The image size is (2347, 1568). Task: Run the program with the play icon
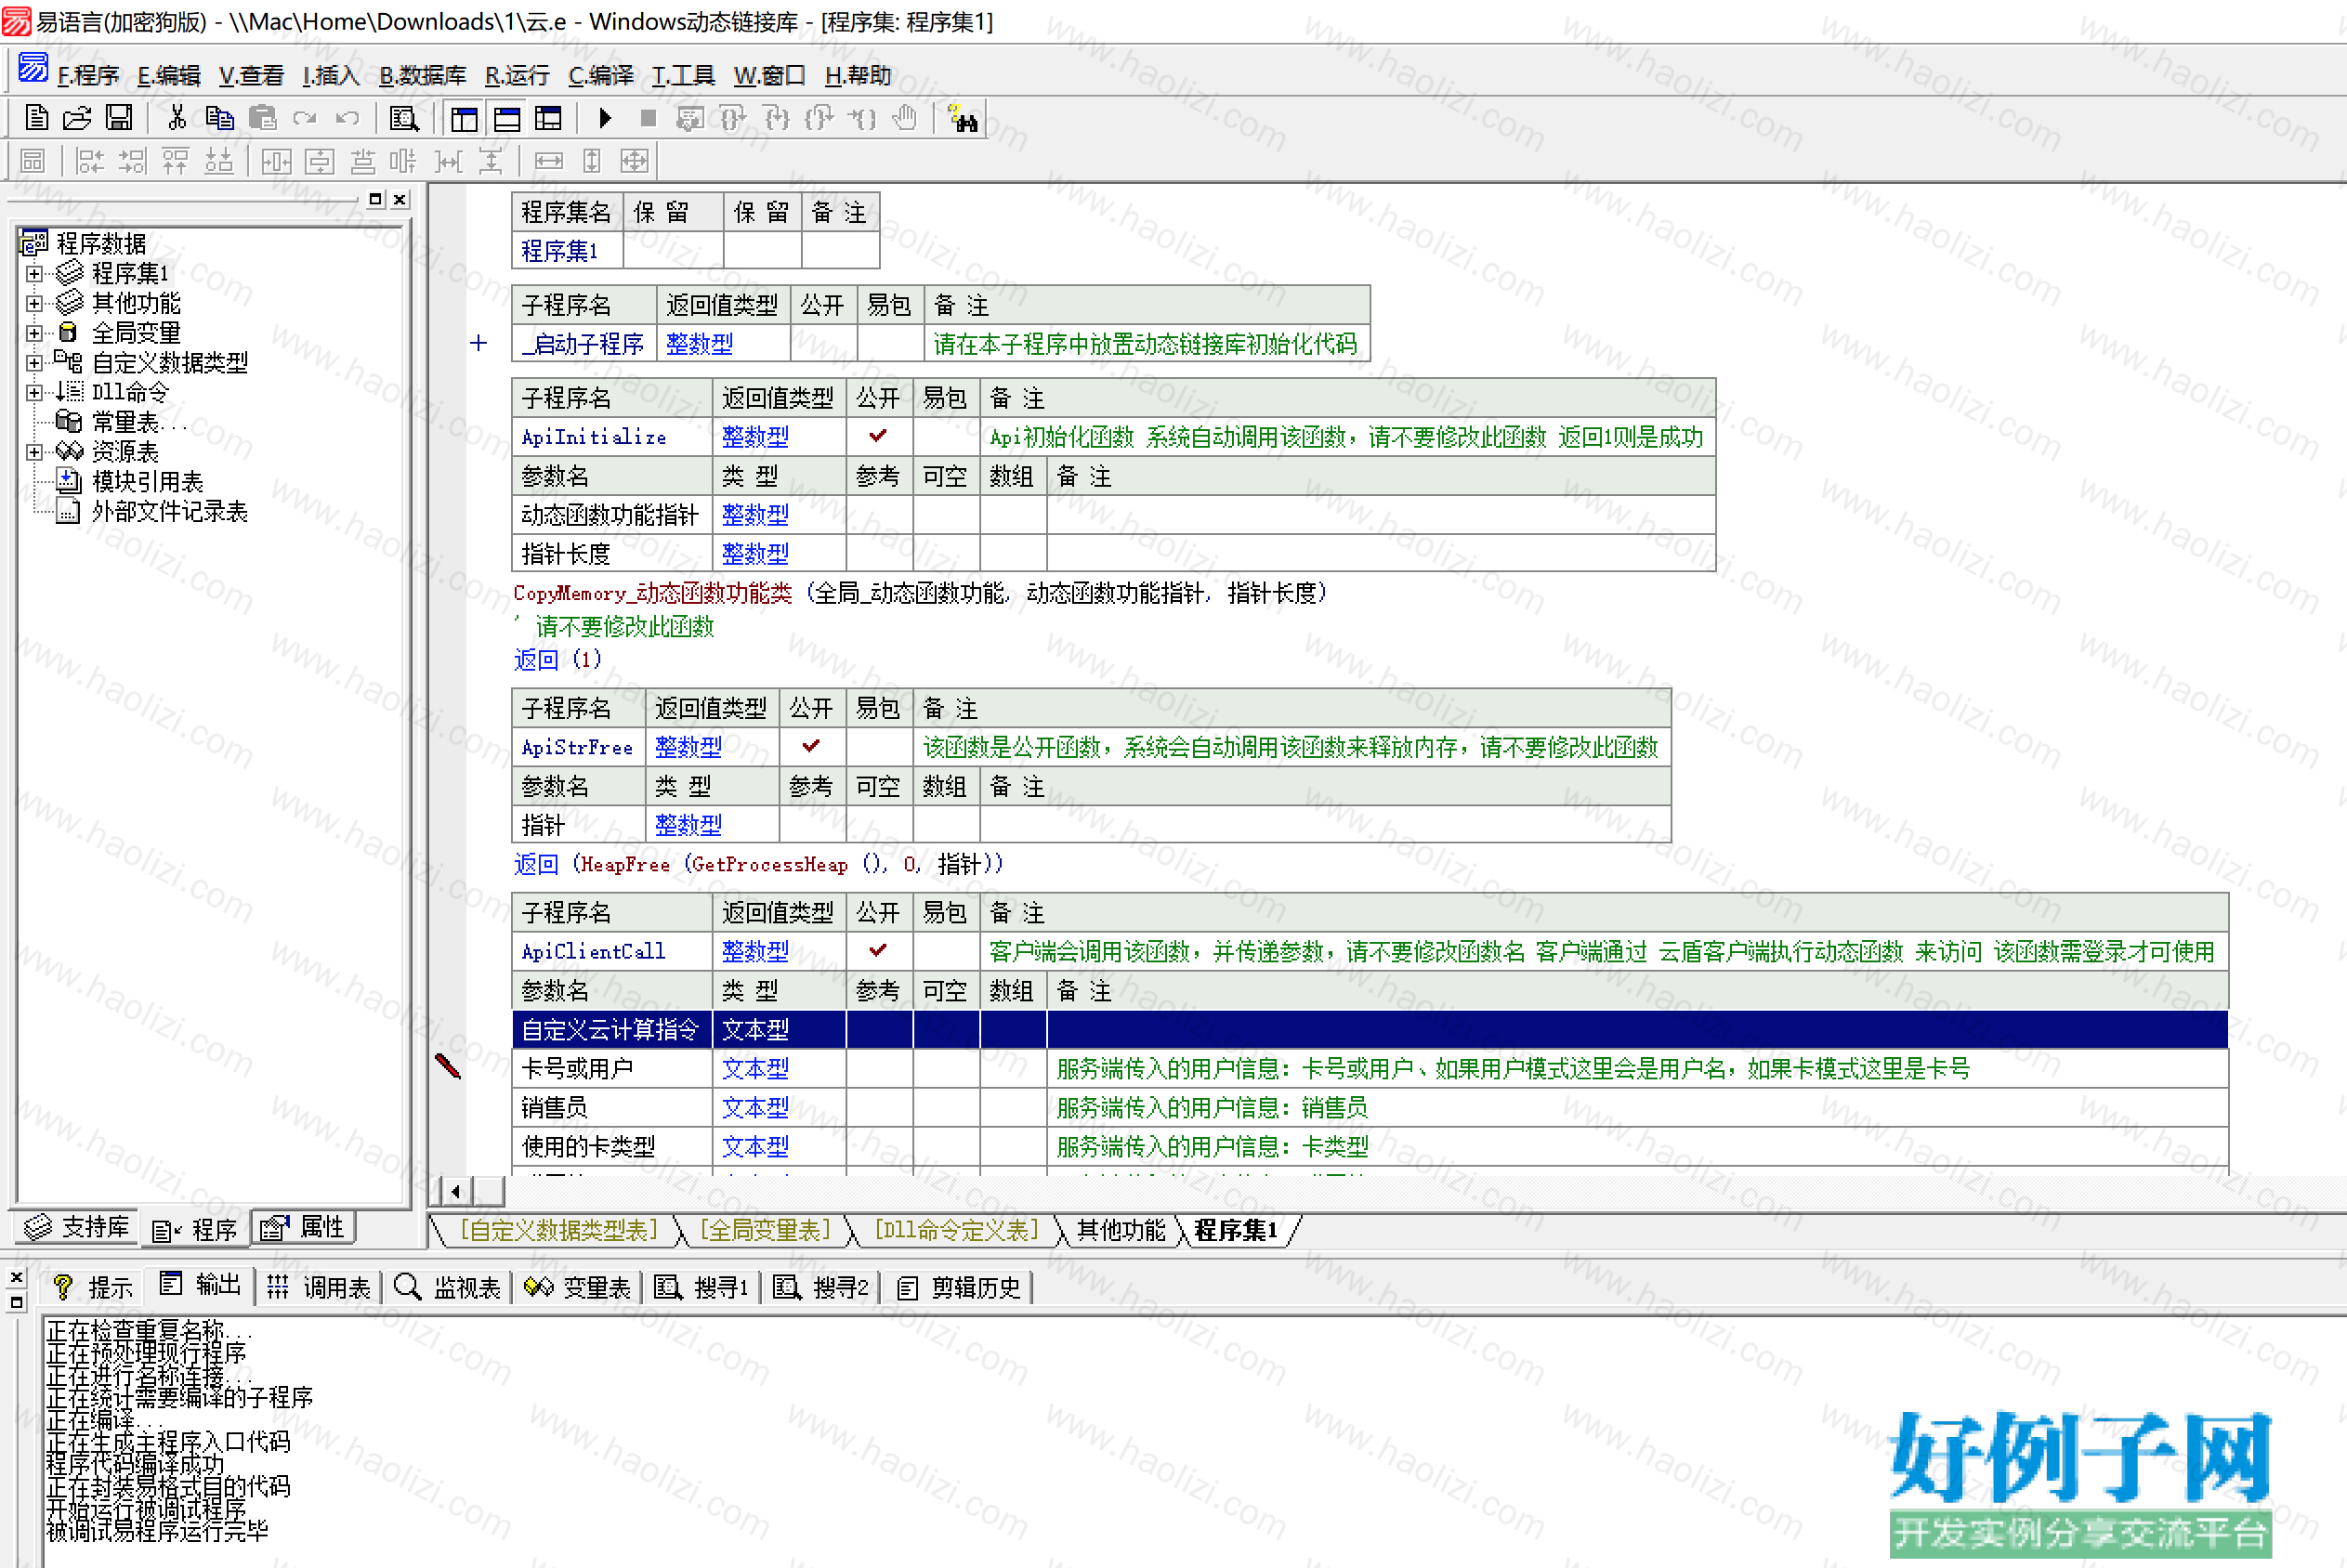604,119
